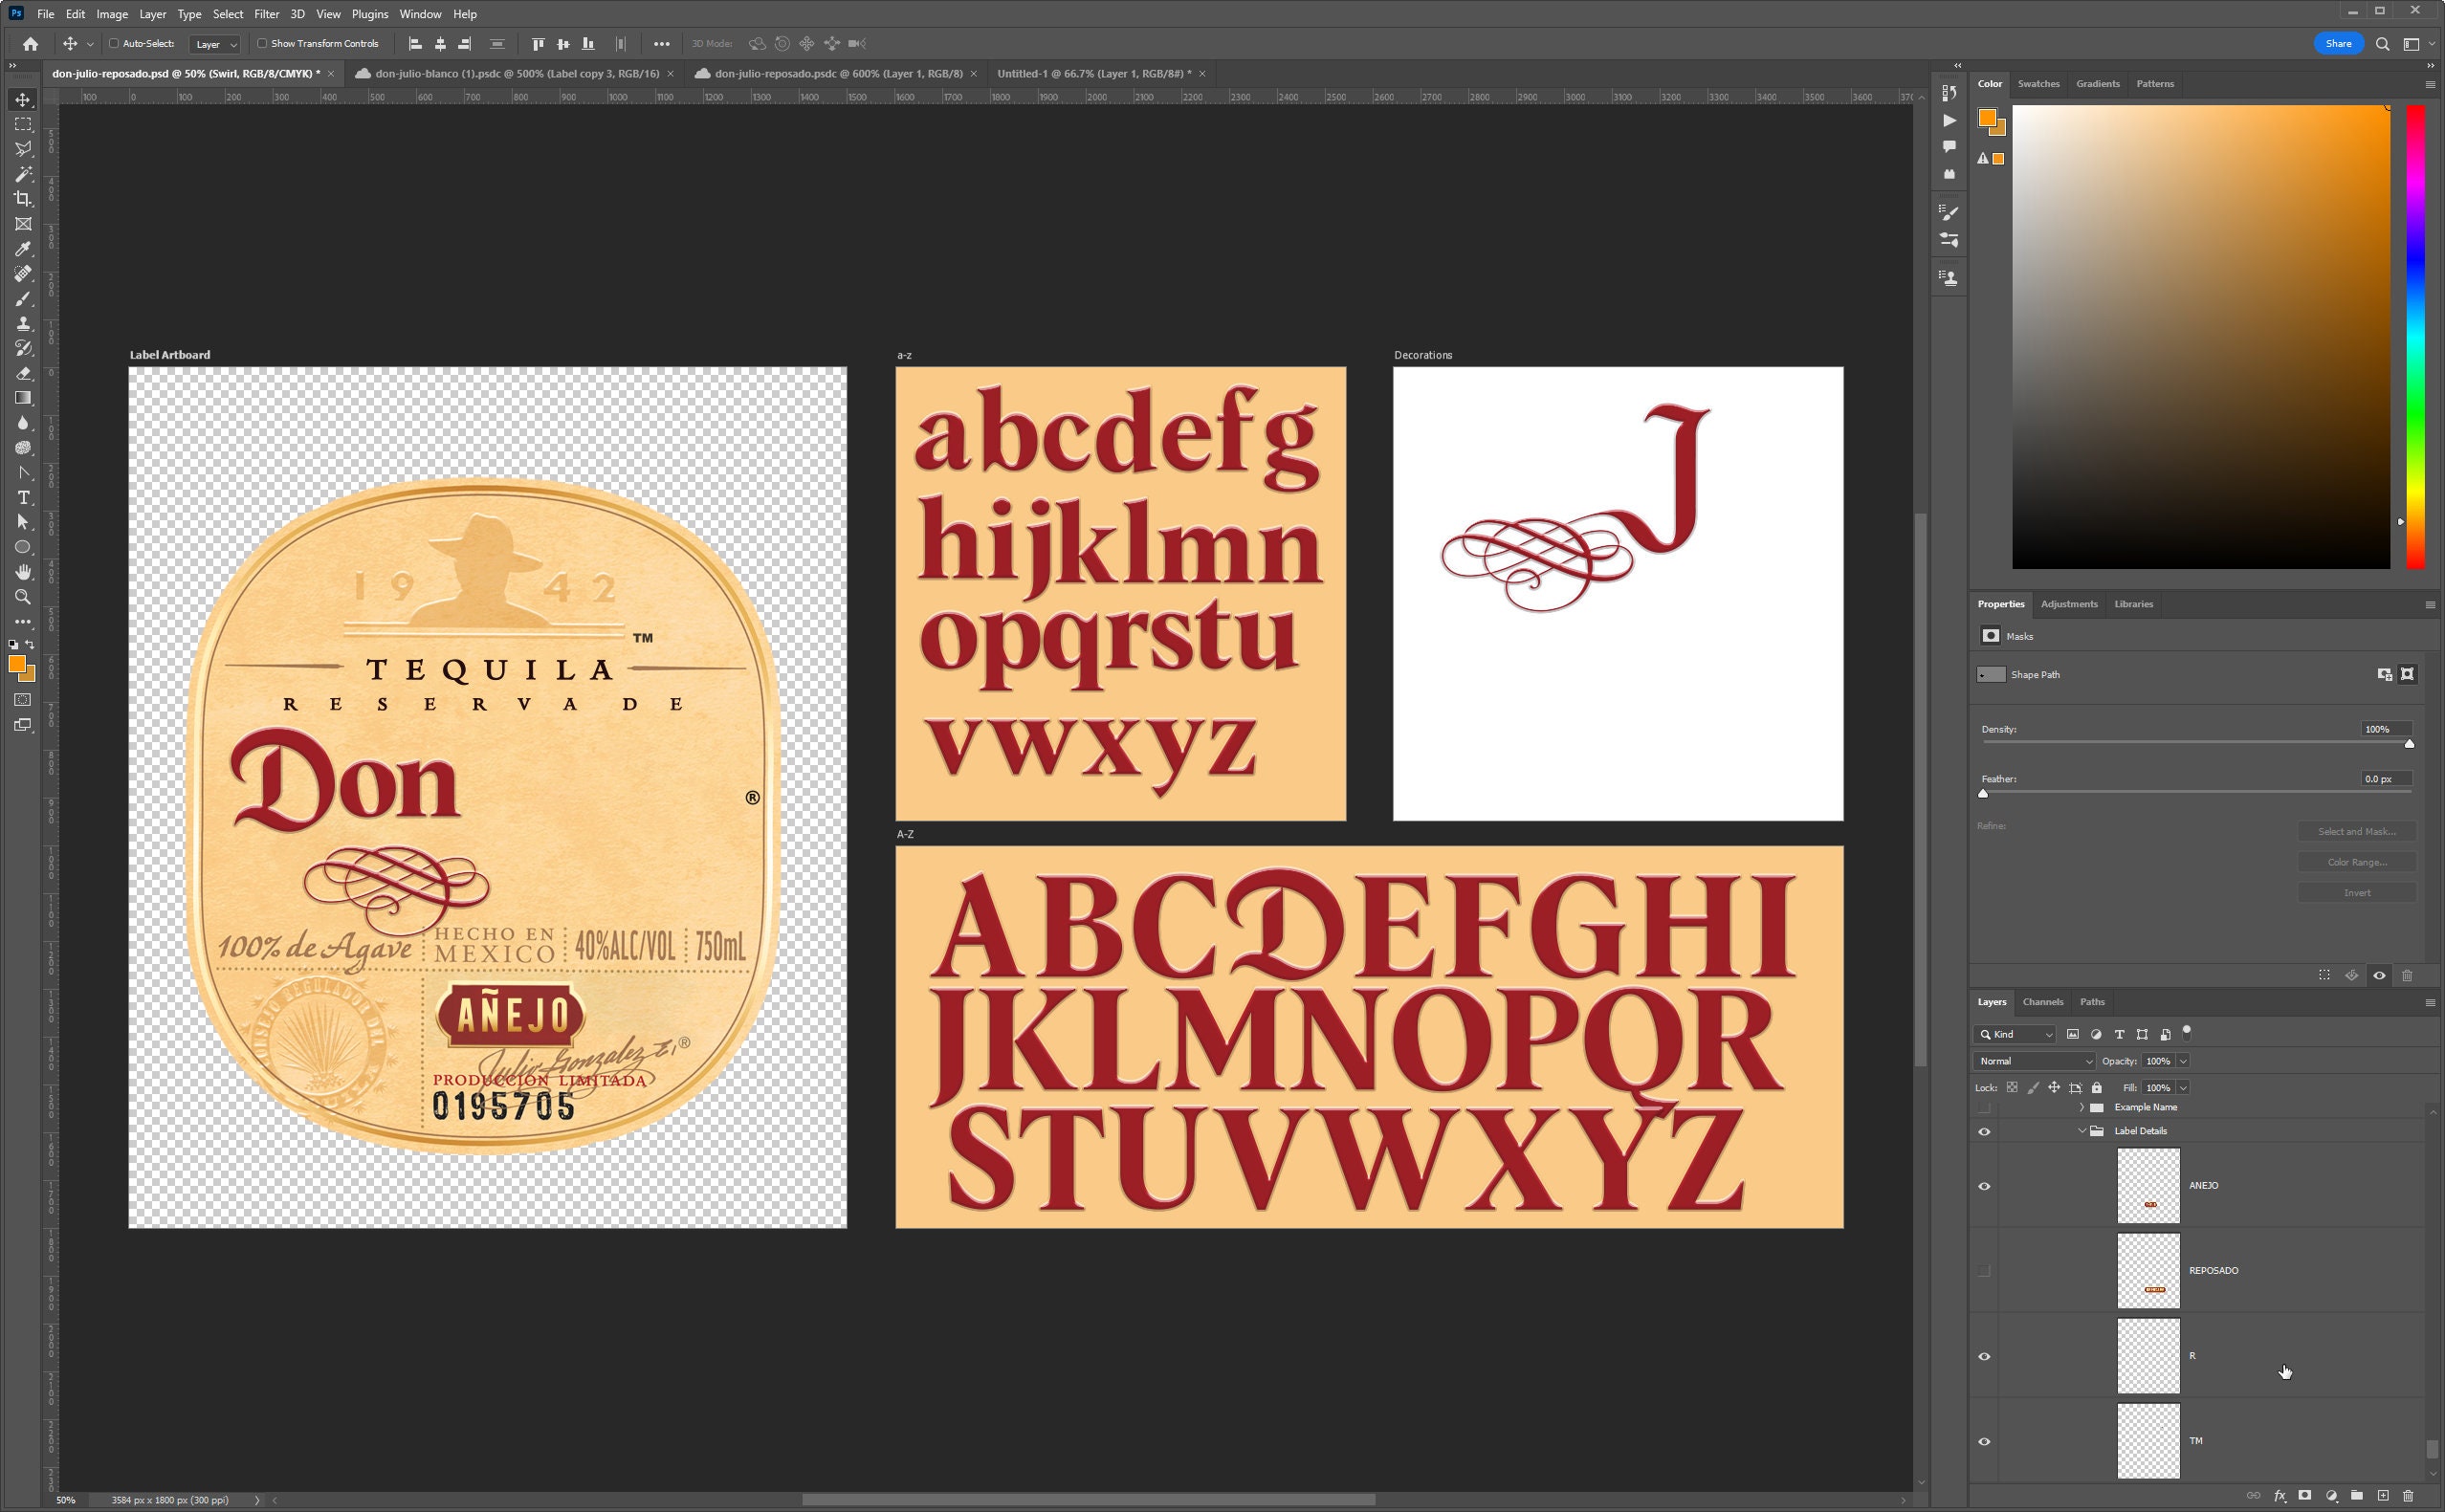The width and height of the screenshot is (2445, 1512).
Task: Enable the Auto-Select checkbox
Action: point(114,43)
